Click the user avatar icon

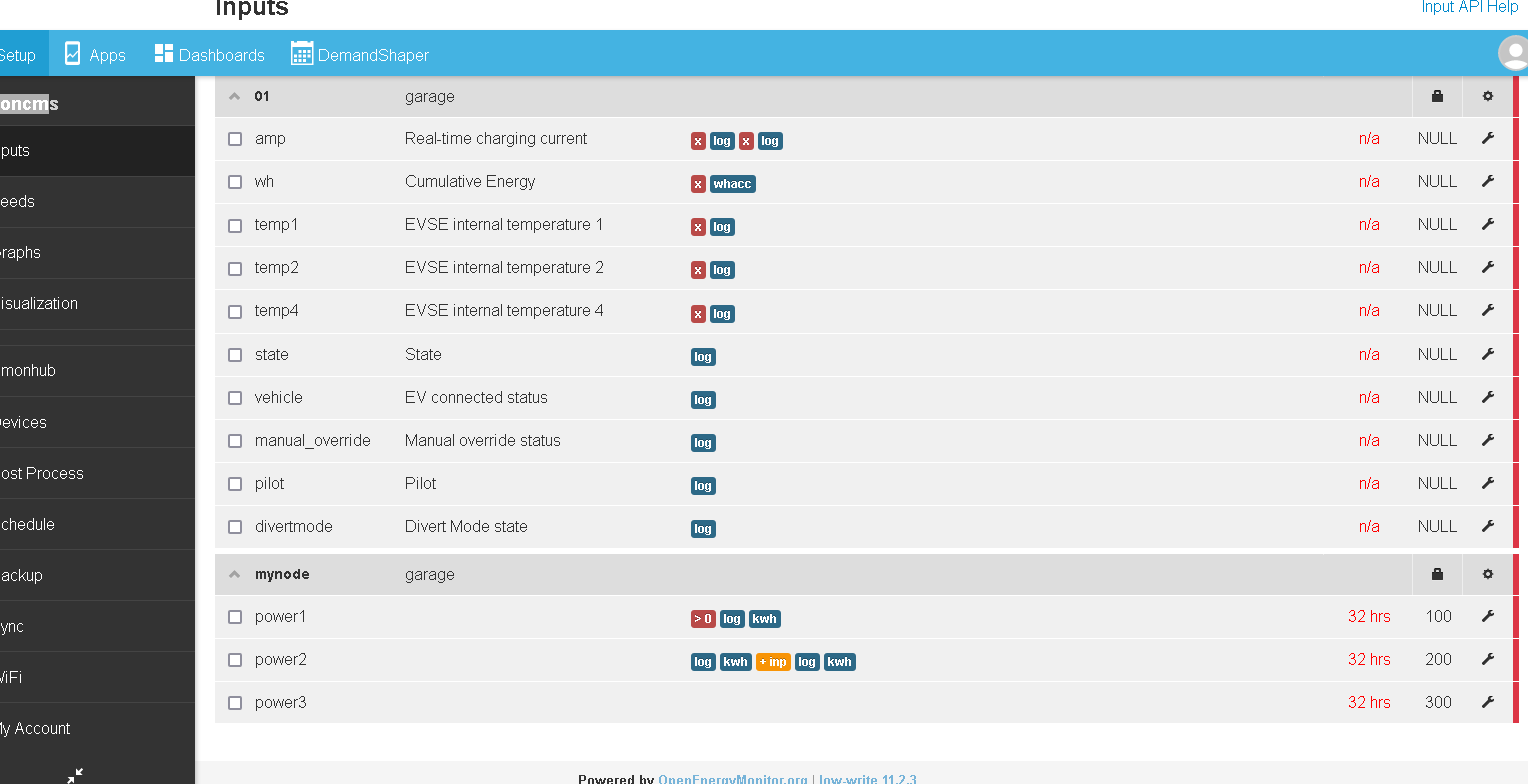tap(1514, 53)
